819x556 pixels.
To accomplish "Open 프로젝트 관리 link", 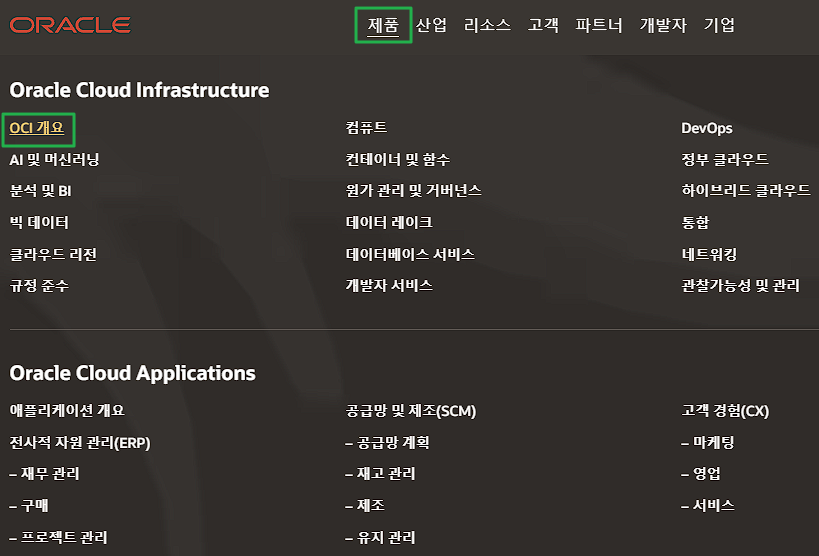I will coord(58,537).
